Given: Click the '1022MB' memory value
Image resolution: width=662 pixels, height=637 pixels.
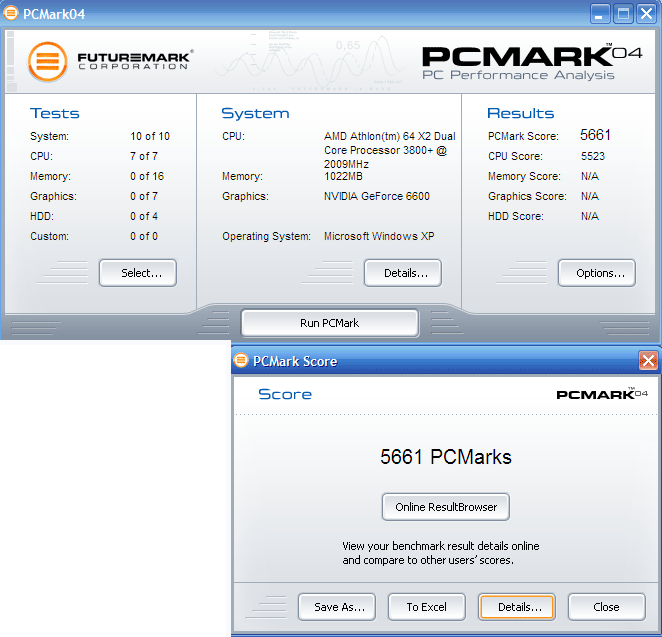Looking at the screenshot, I should tap(343, 176).
